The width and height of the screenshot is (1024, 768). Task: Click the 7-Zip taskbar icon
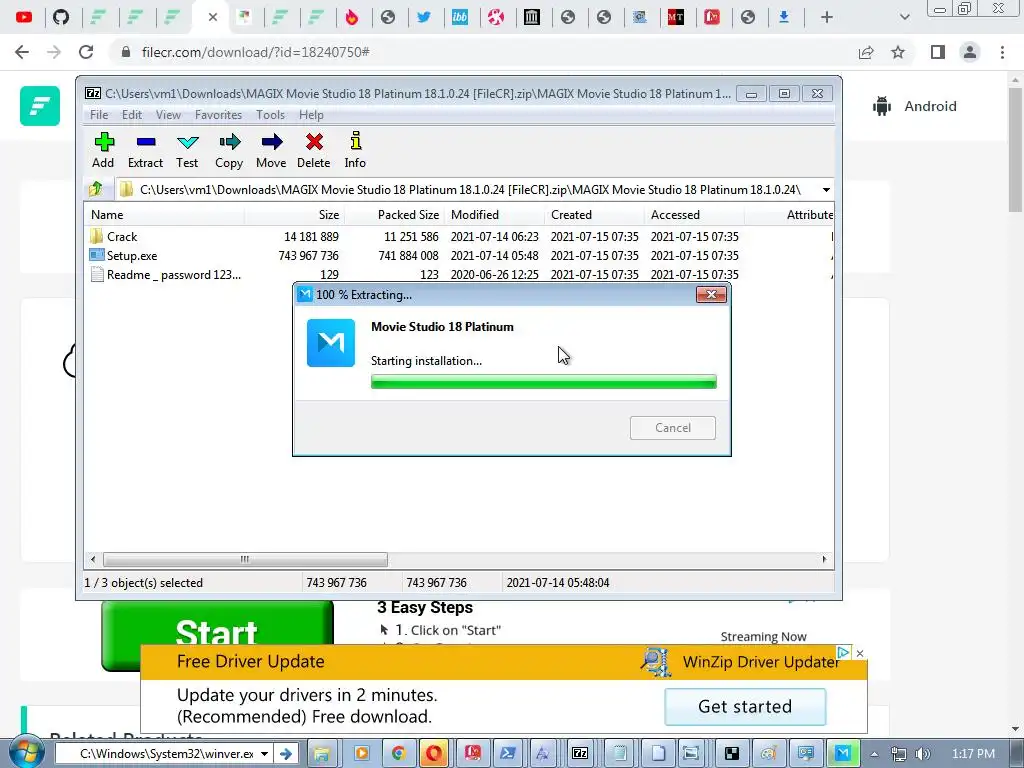[x=579, y=754]
